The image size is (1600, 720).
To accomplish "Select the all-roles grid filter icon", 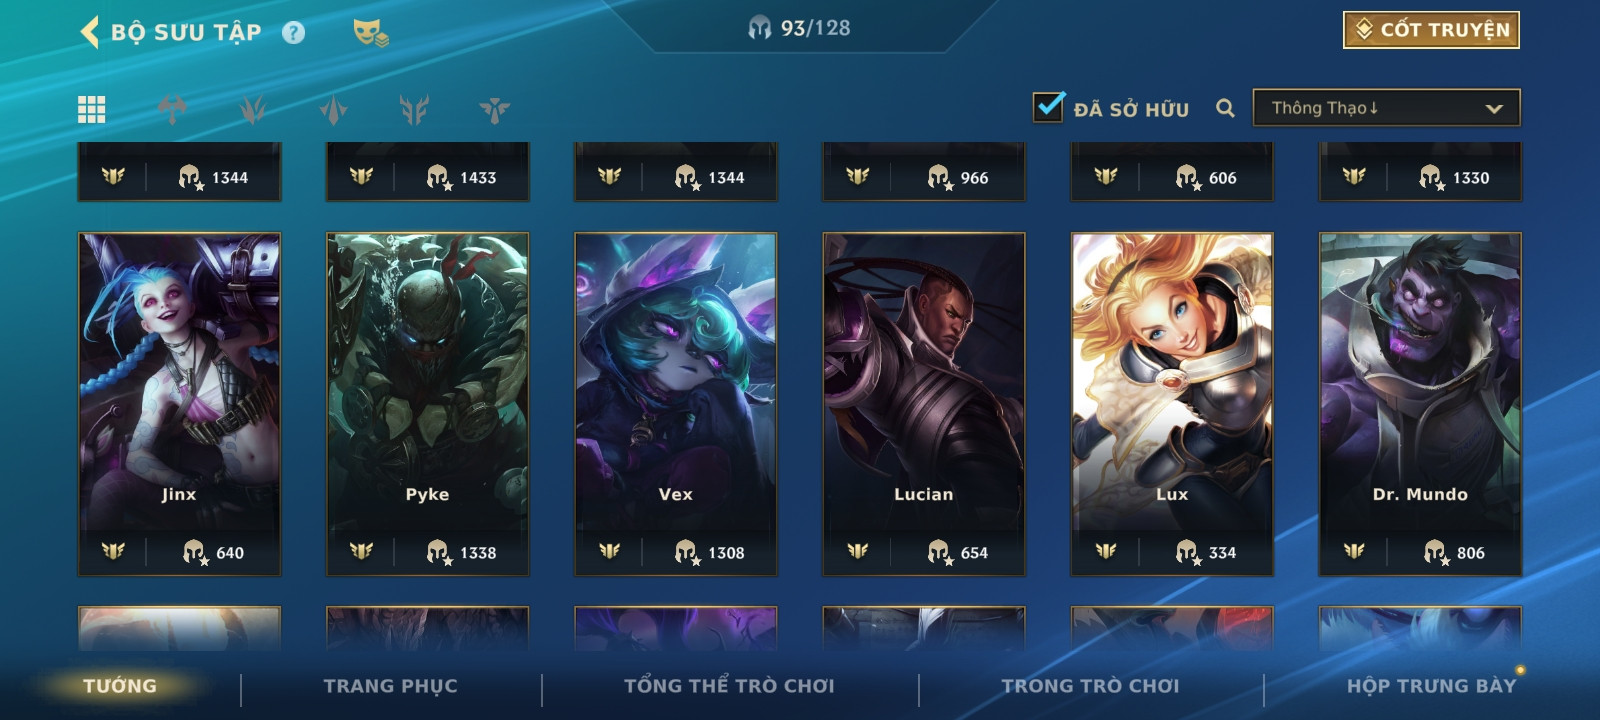I will (92, 109).
